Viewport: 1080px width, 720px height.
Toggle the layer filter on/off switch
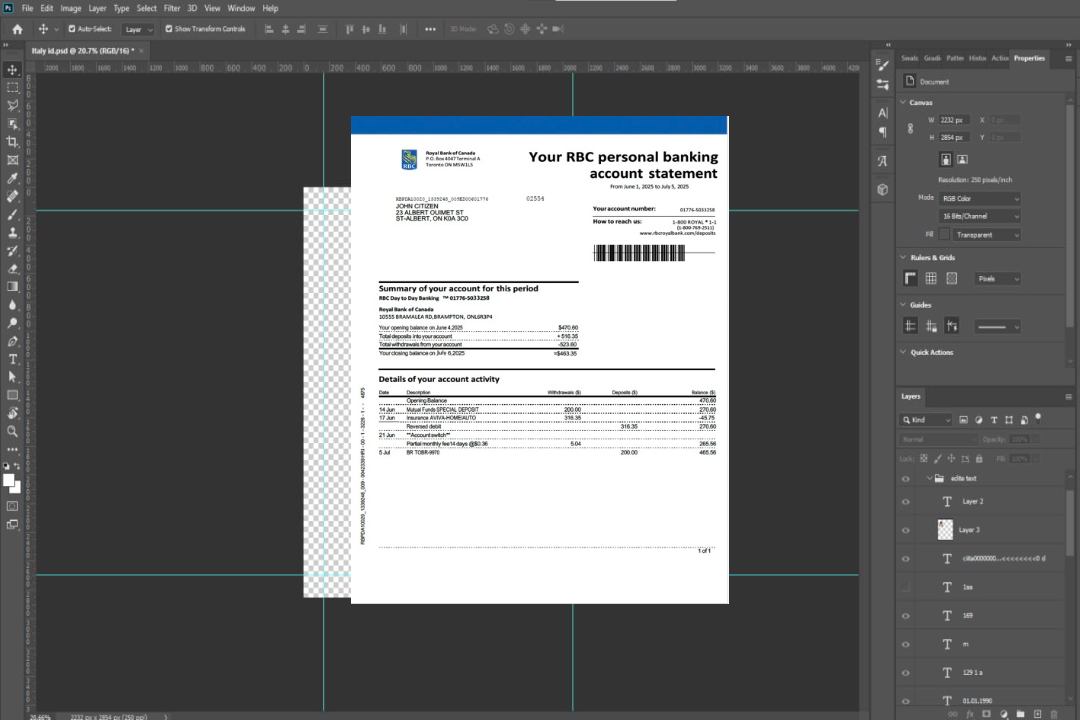[1038, 418]
